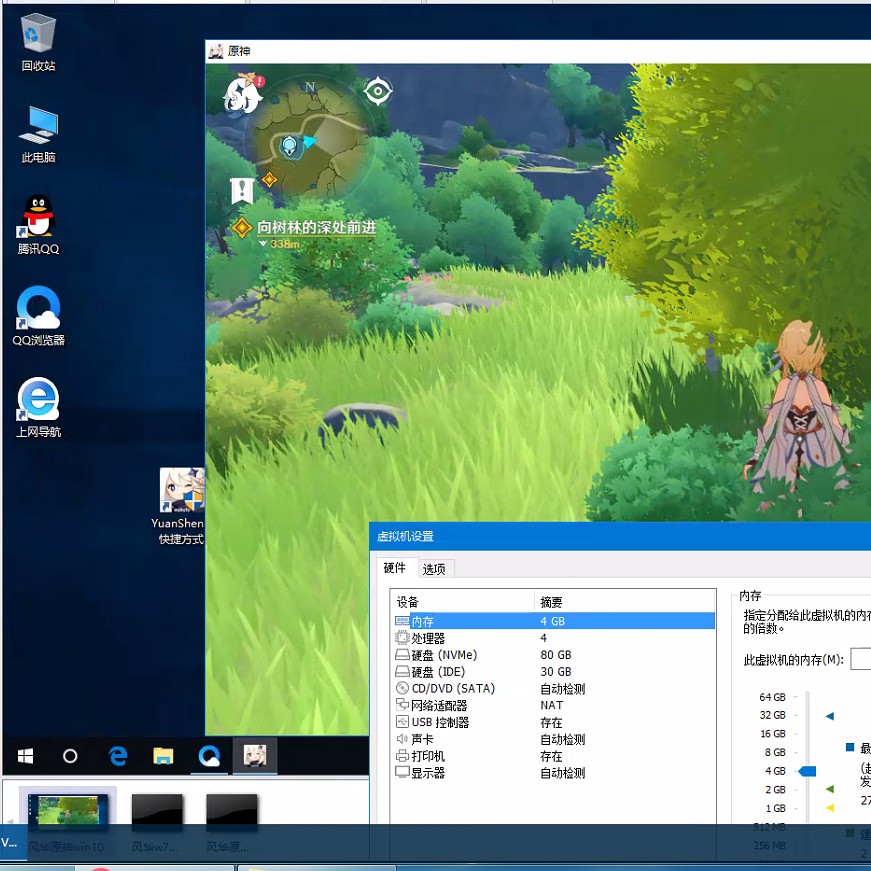Click the 8 GB mark on memory scale
Viewport: 871px width, 871px height.
tap(775, 752)
